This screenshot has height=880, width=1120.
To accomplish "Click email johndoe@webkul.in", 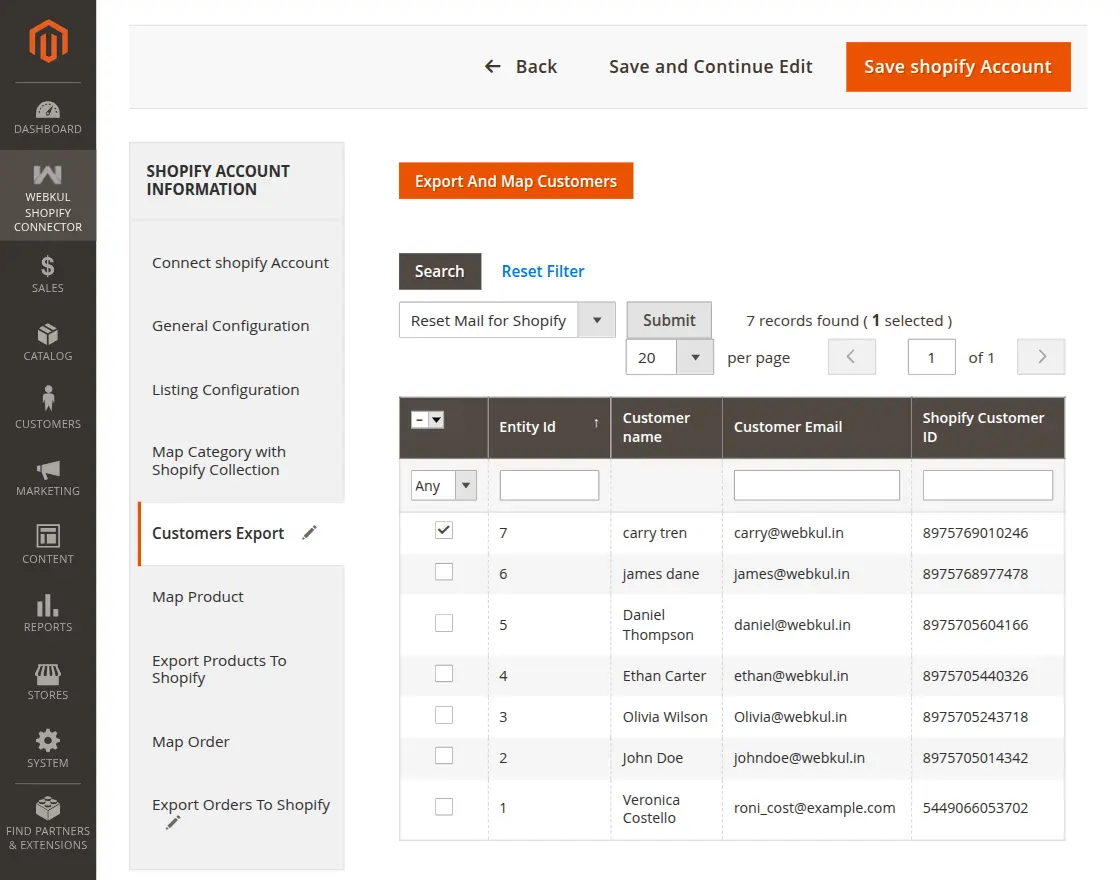I will pos(799,757).
